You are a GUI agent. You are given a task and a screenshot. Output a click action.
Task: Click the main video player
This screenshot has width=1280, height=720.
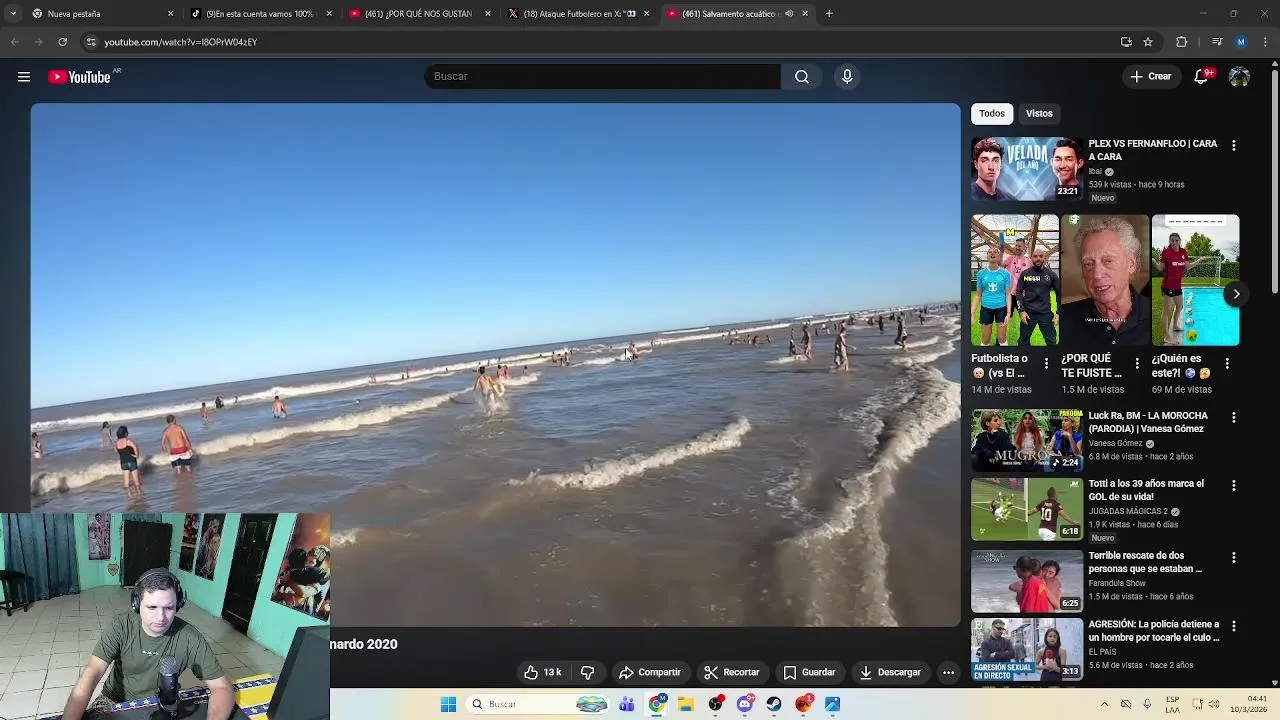click(x=495, y=365)
